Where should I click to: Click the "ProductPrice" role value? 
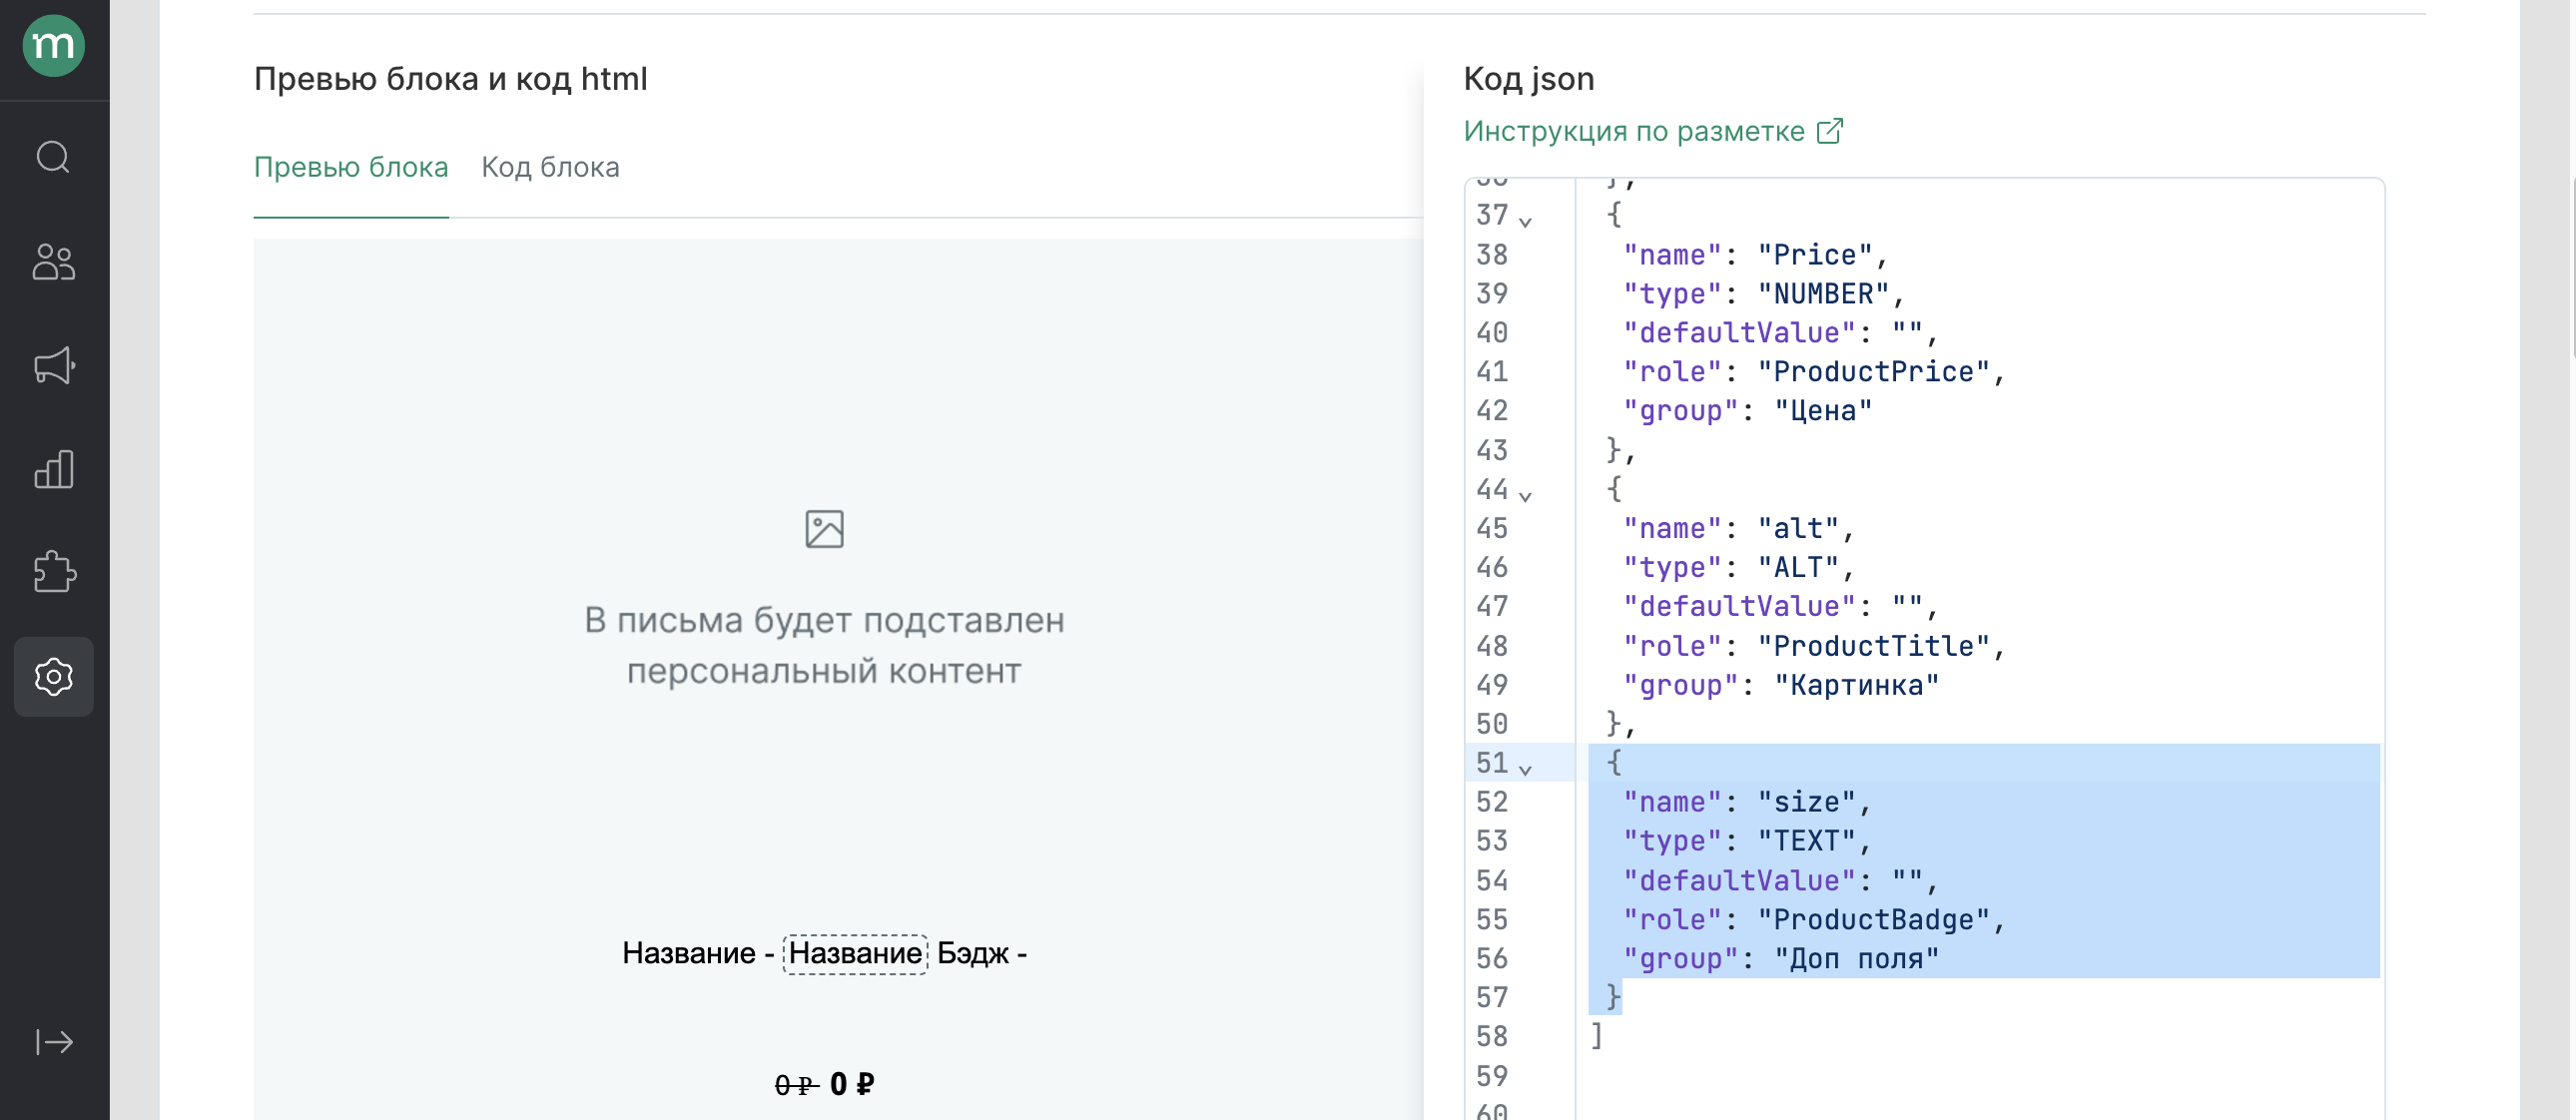[x=1873, y=372]
